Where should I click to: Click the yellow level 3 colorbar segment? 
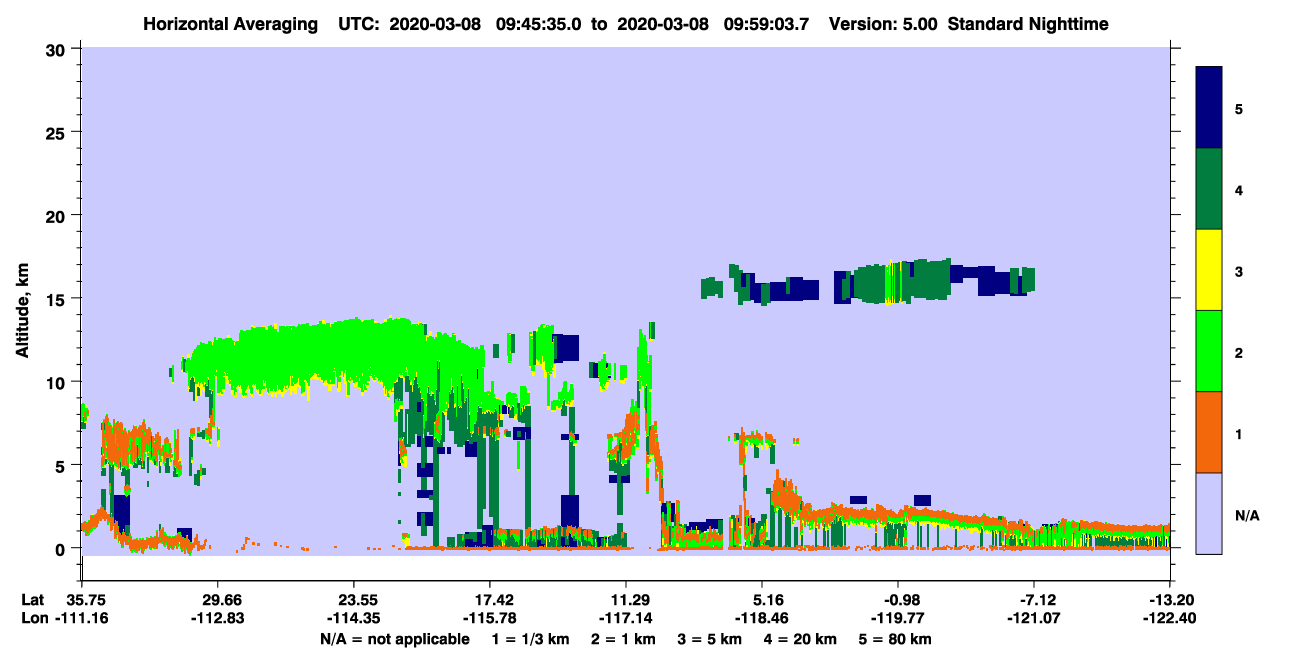point(1209,270)
